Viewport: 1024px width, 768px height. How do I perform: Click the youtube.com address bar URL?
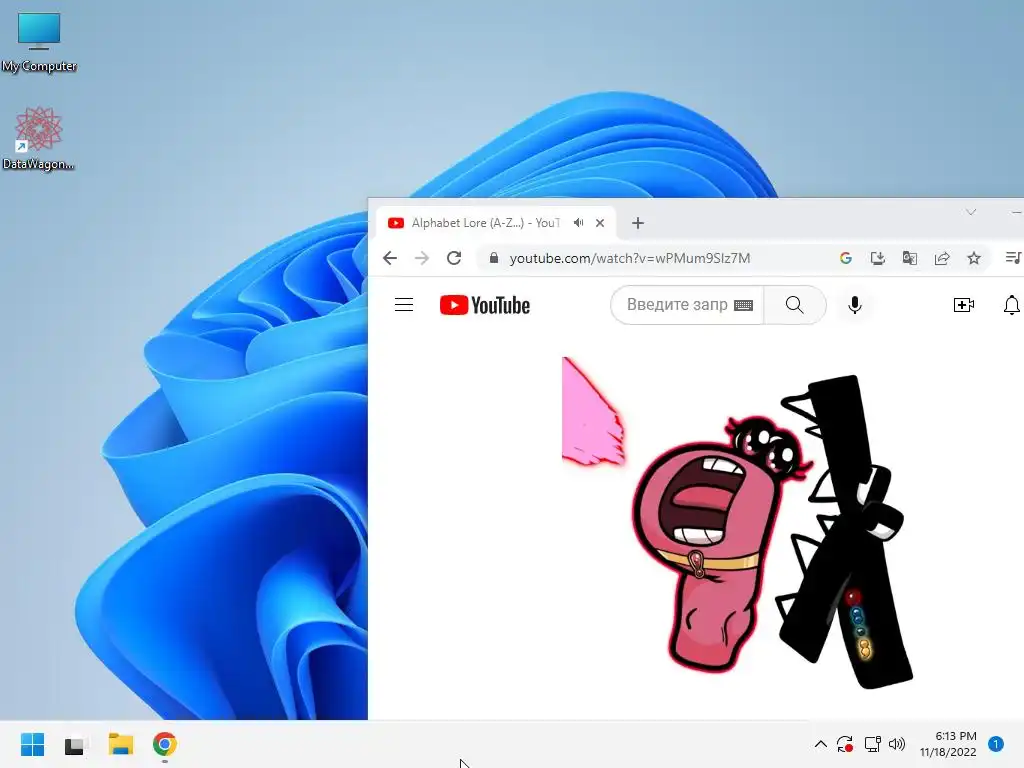630,258
